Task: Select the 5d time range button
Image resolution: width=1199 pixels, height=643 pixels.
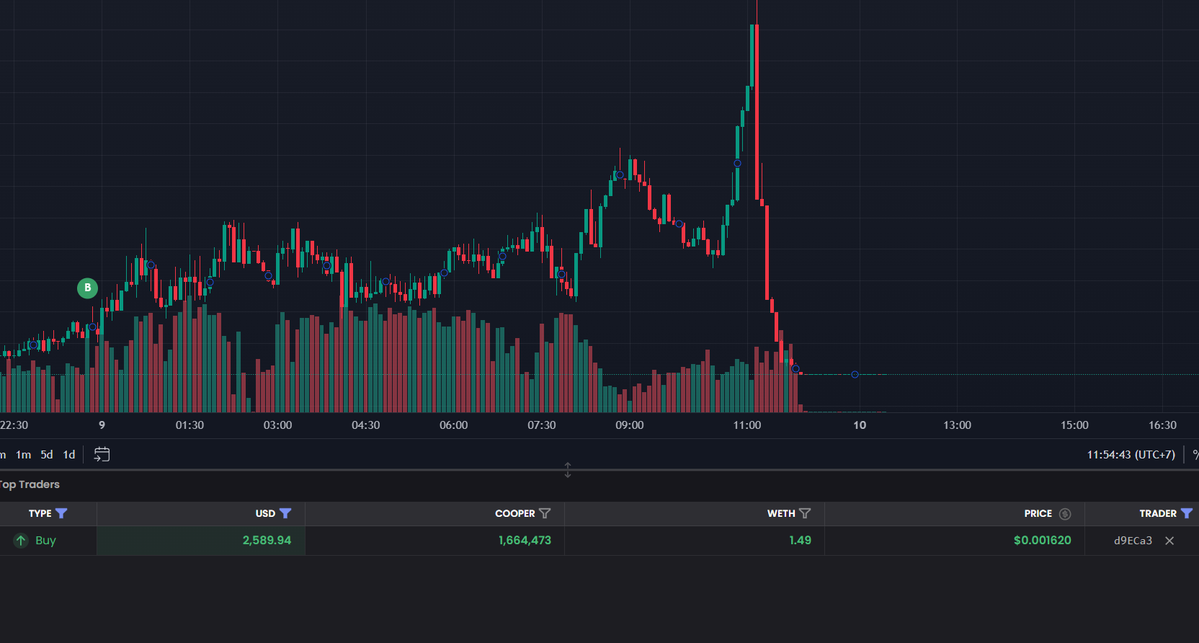Action: [x=47, y=455]
